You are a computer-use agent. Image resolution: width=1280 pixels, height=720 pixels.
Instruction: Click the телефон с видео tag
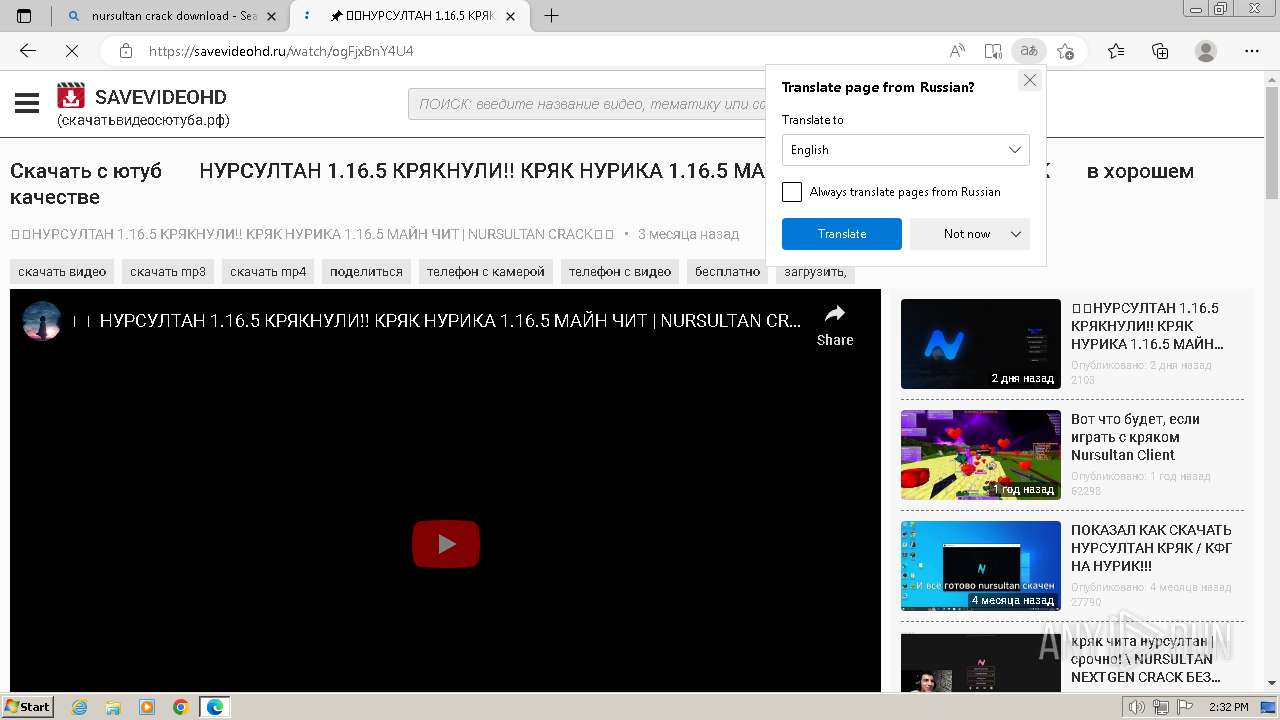click(620, 271)
